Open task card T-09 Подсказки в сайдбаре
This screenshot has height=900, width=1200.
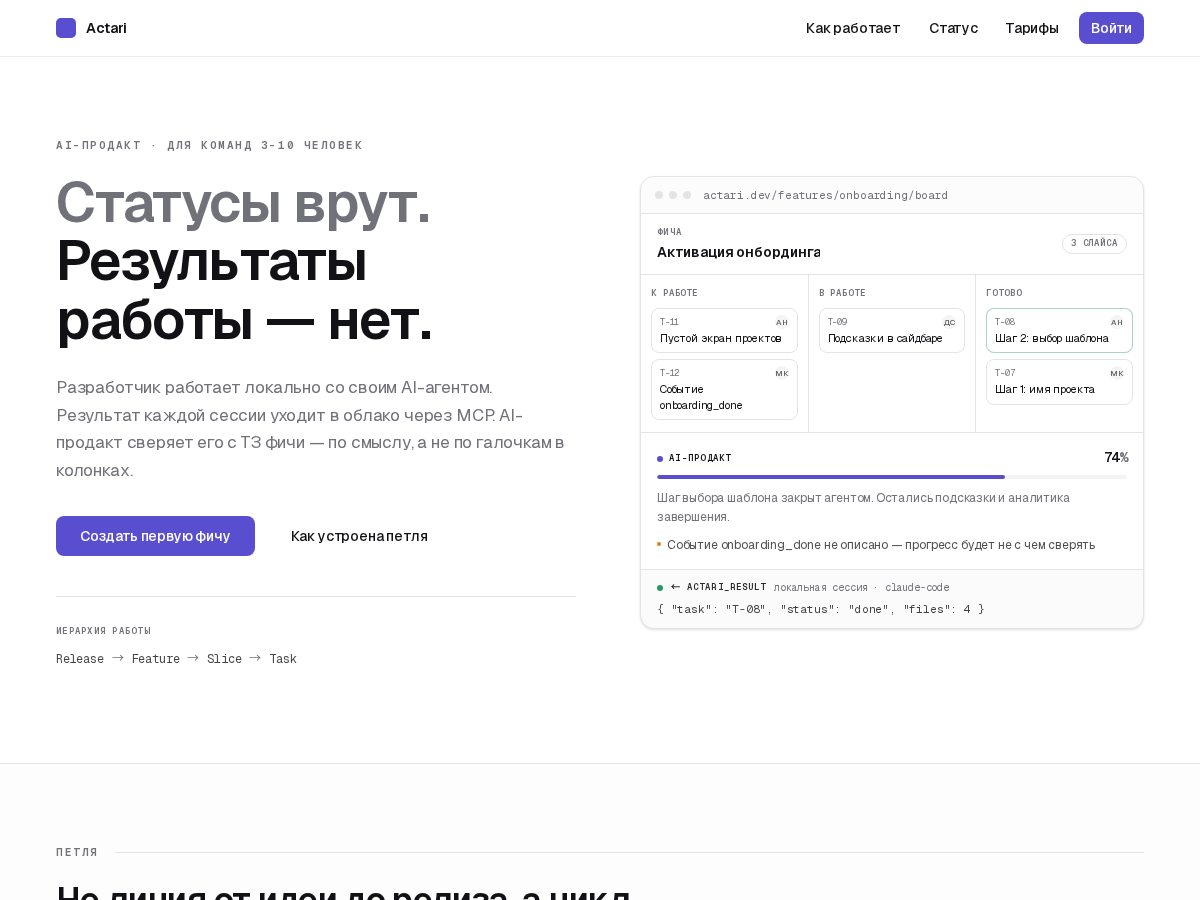(x=892, y=330)
